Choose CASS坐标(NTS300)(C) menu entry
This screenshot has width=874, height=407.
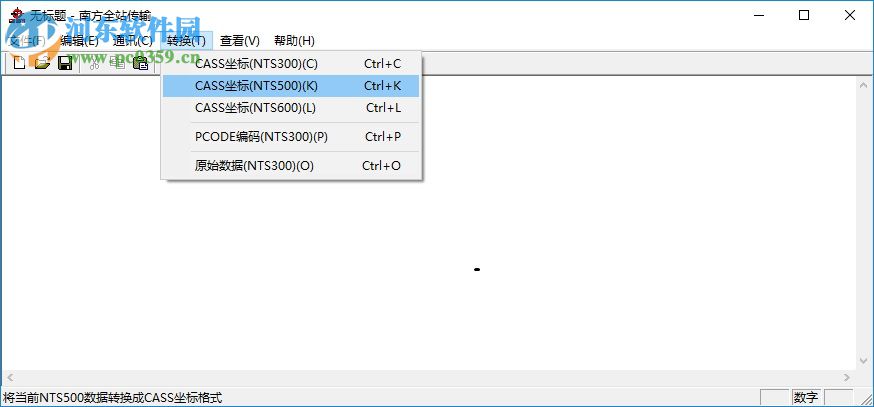click(x=291, y=64)
